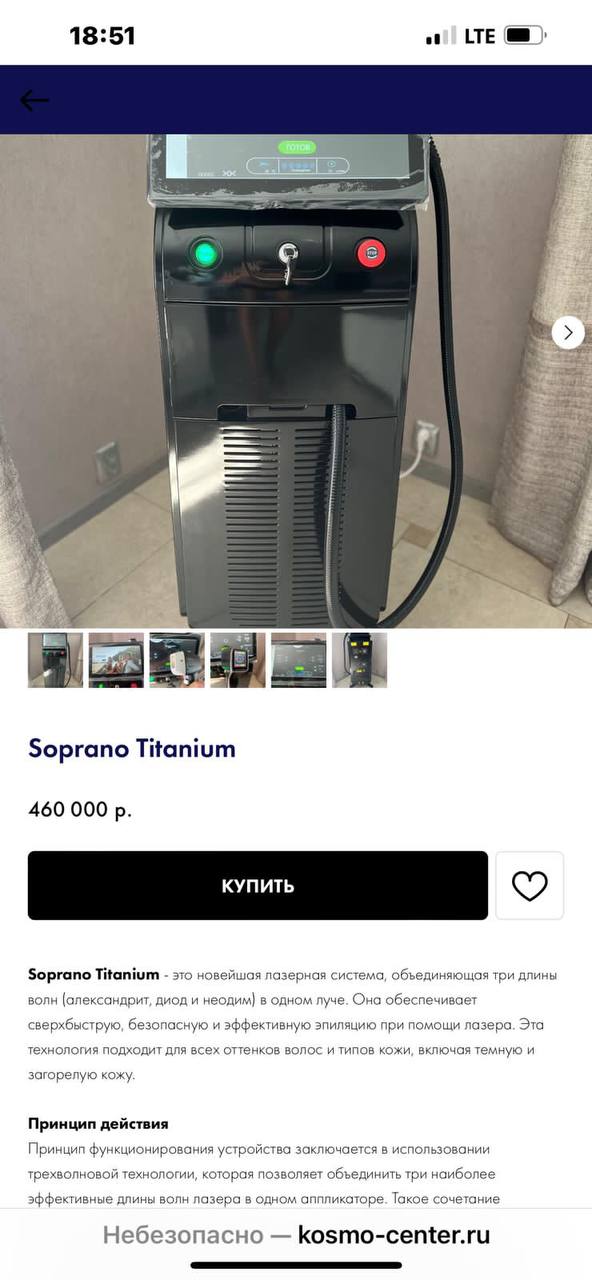Viewport: 592px width, 1280px height.
Task: Select the sixth thumbnail of the black machine
Action: tap(360, 660)
